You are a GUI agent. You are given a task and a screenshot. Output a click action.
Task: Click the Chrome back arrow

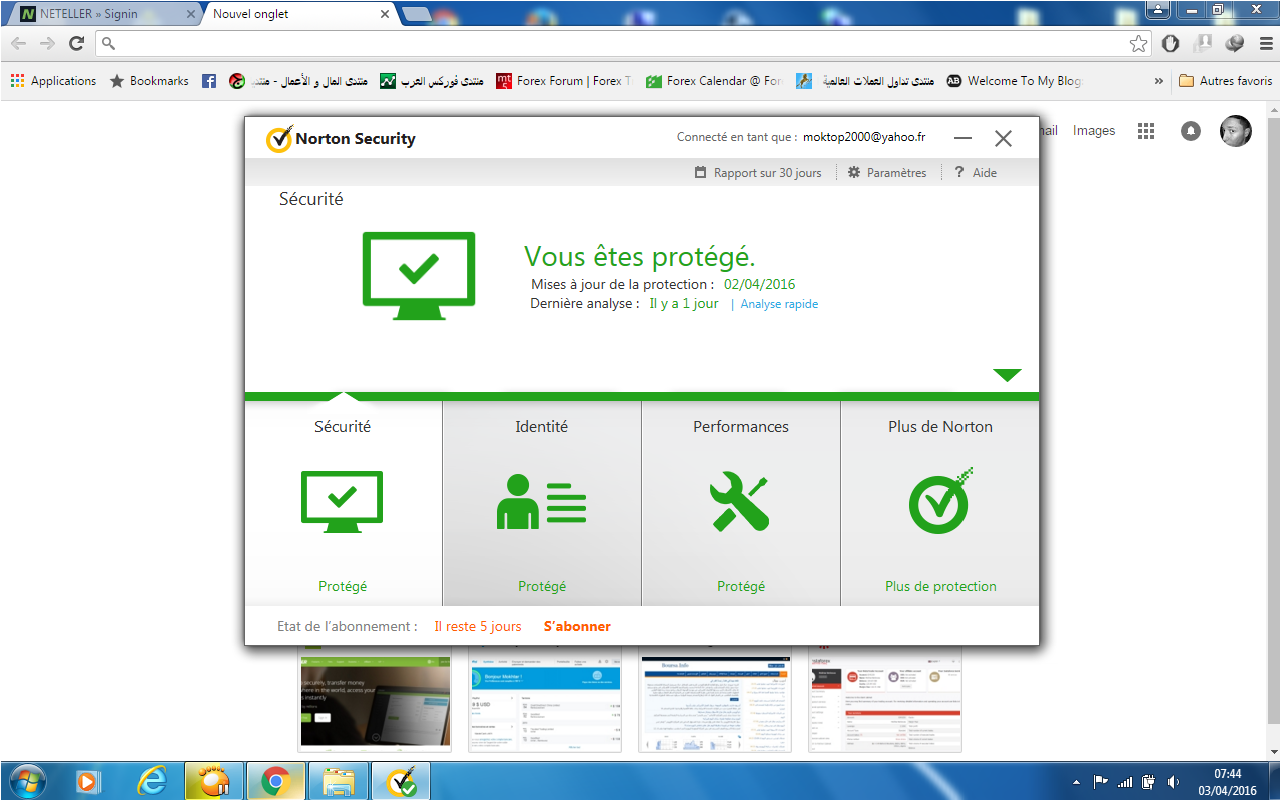19,43
